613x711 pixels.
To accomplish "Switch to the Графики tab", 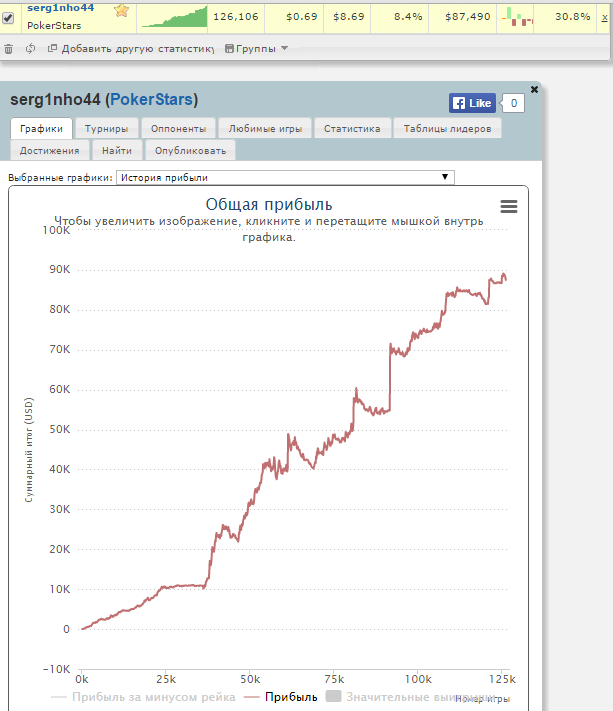I will coord(41,129).
